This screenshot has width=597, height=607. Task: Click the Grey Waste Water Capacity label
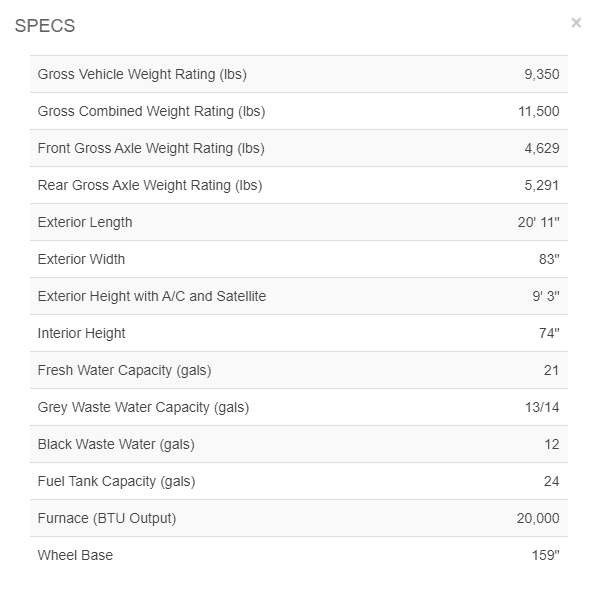click(x=143, y=407)
